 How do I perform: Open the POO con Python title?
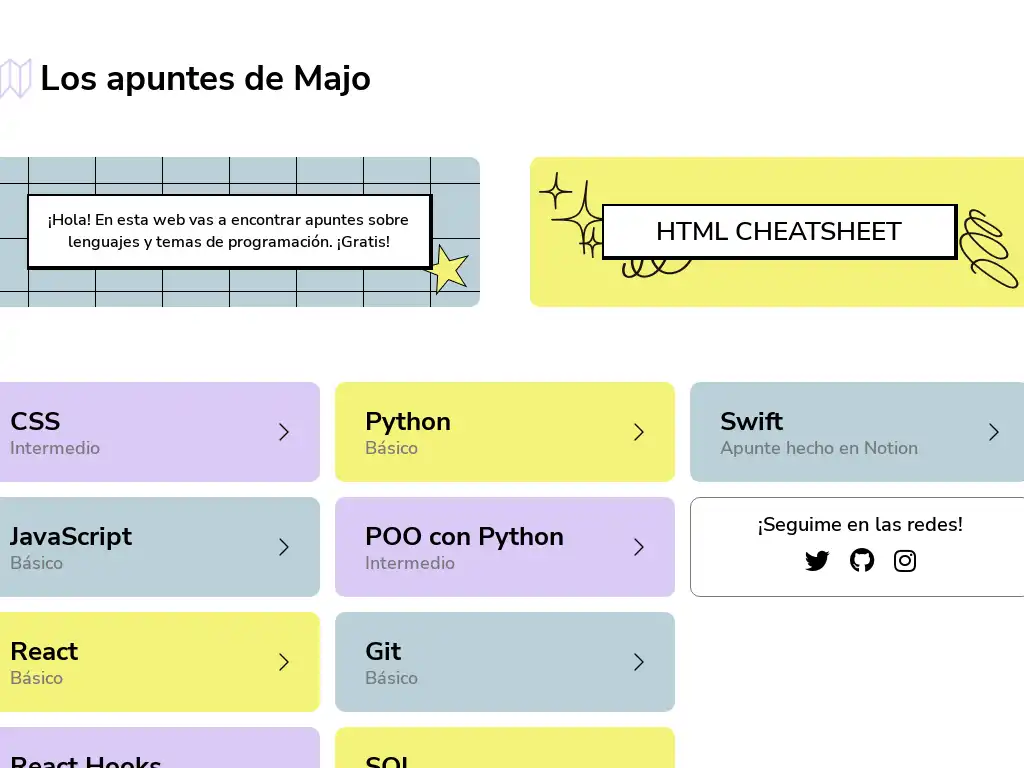[x=464, y=537]
